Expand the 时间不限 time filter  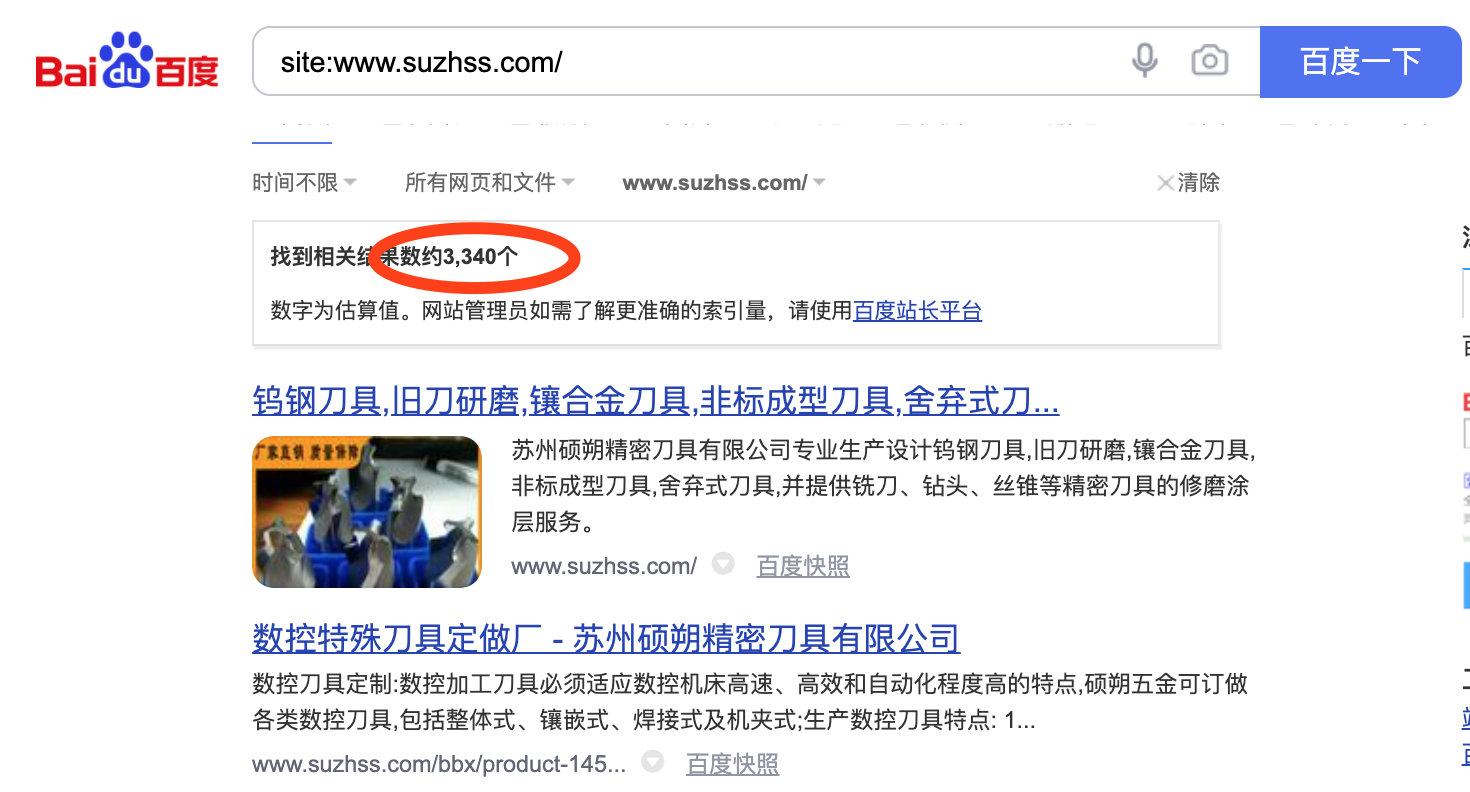[x=304, y=183]
